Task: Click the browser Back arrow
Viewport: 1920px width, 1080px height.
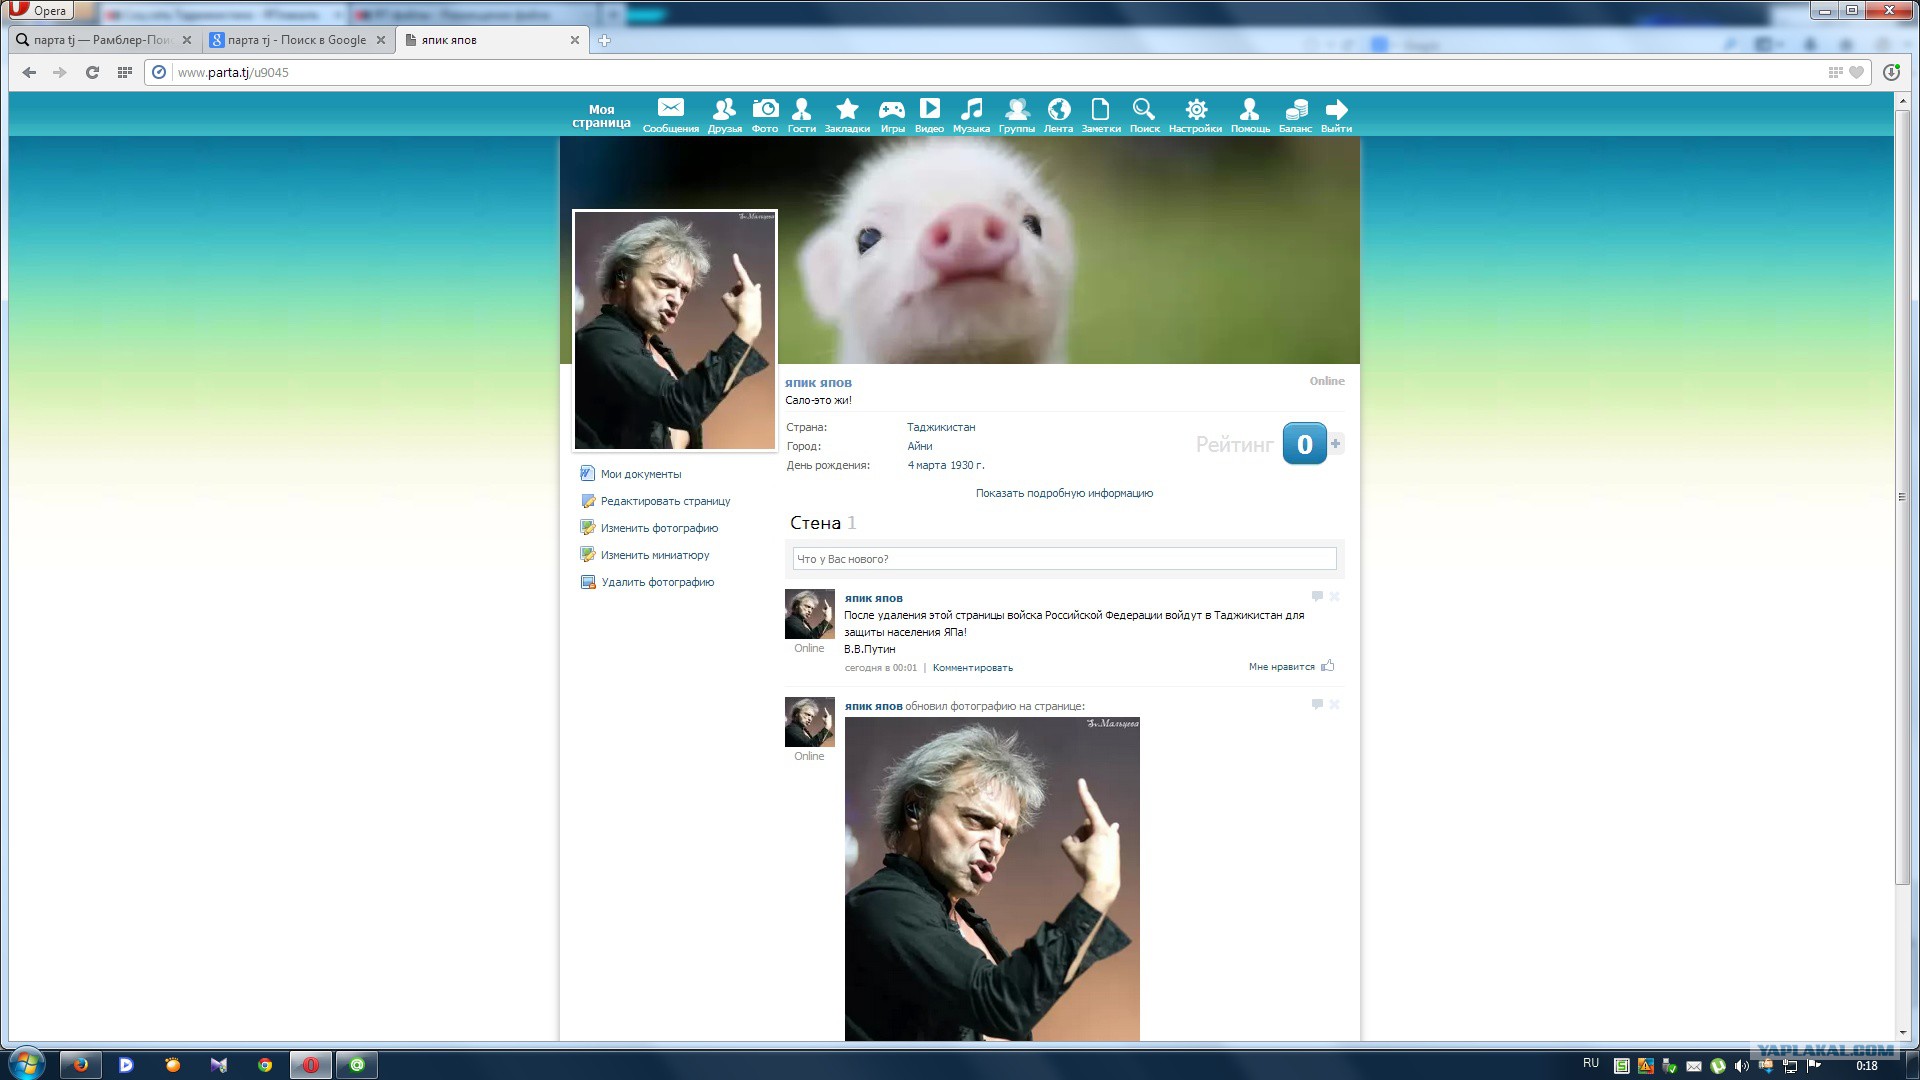Action: (29, 72)
